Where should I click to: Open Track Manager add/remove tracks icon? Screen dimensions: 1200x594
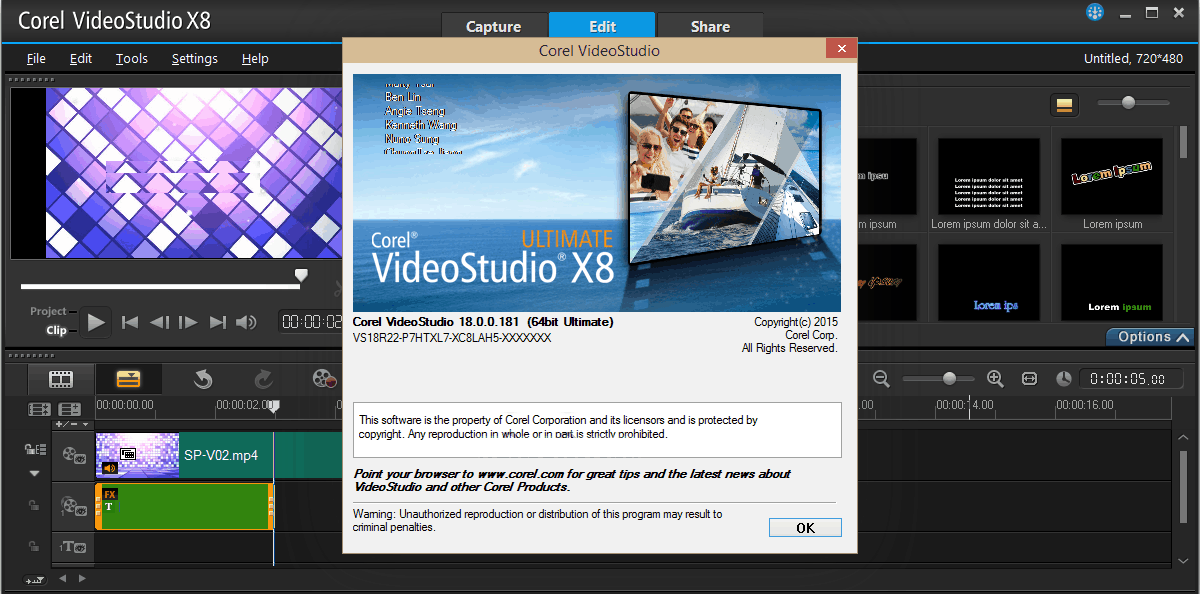click(x=70, y=409)
